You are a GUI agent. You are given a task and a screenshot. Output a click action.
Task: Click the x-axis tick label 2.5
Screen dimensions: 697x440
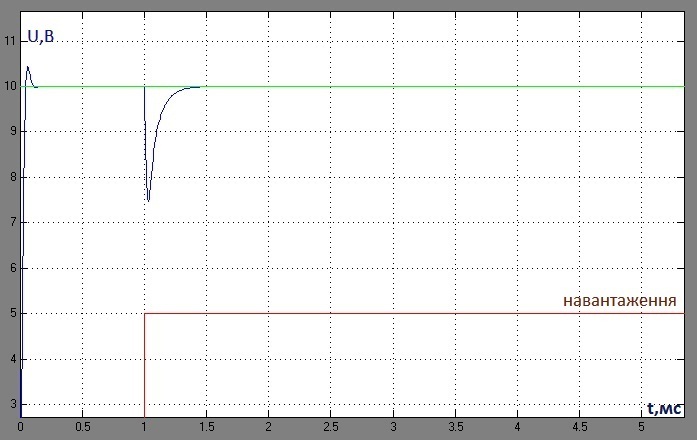(x=331, y=427)
